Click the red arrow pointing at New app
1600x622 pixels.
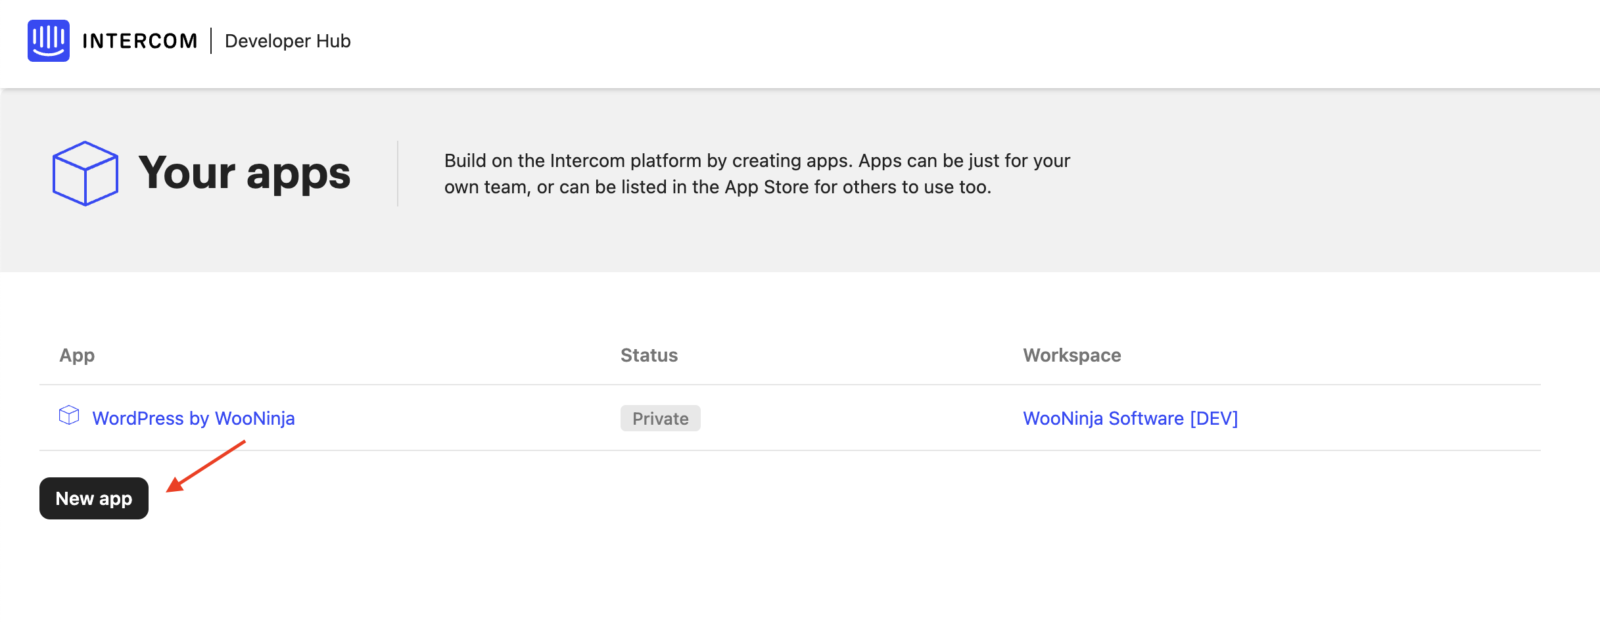[205, 466]
